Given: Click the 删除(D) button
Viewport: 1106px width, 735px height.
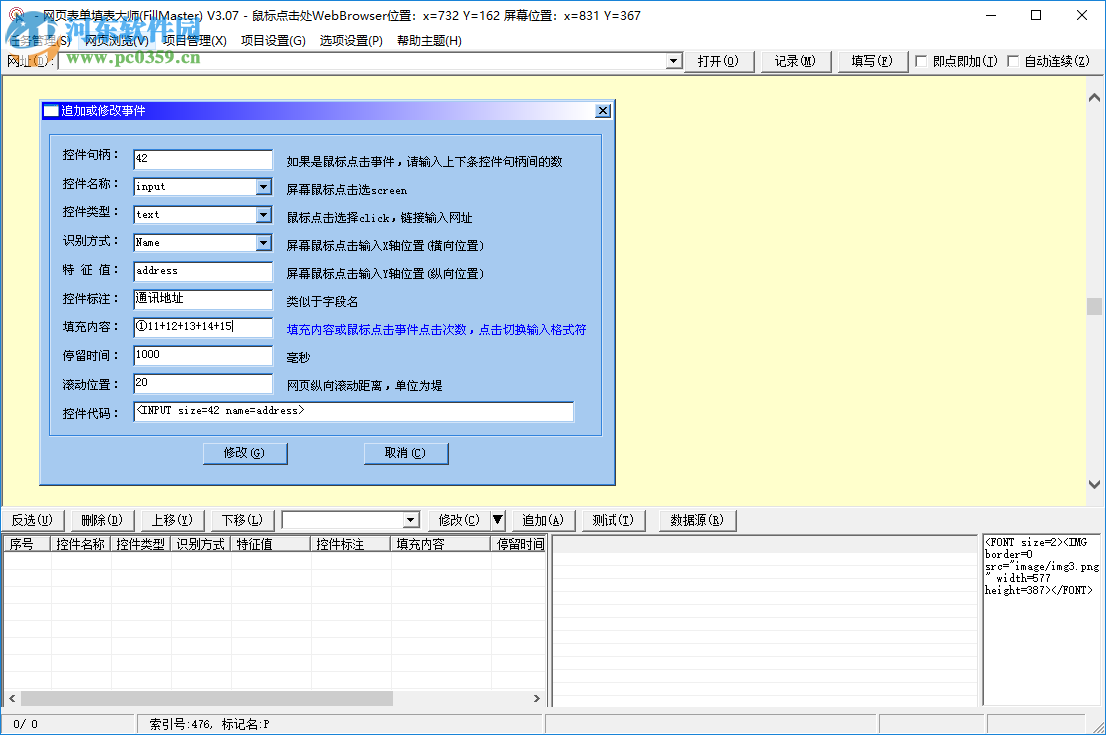Looking at the screenshot, I should coord(101,520).
